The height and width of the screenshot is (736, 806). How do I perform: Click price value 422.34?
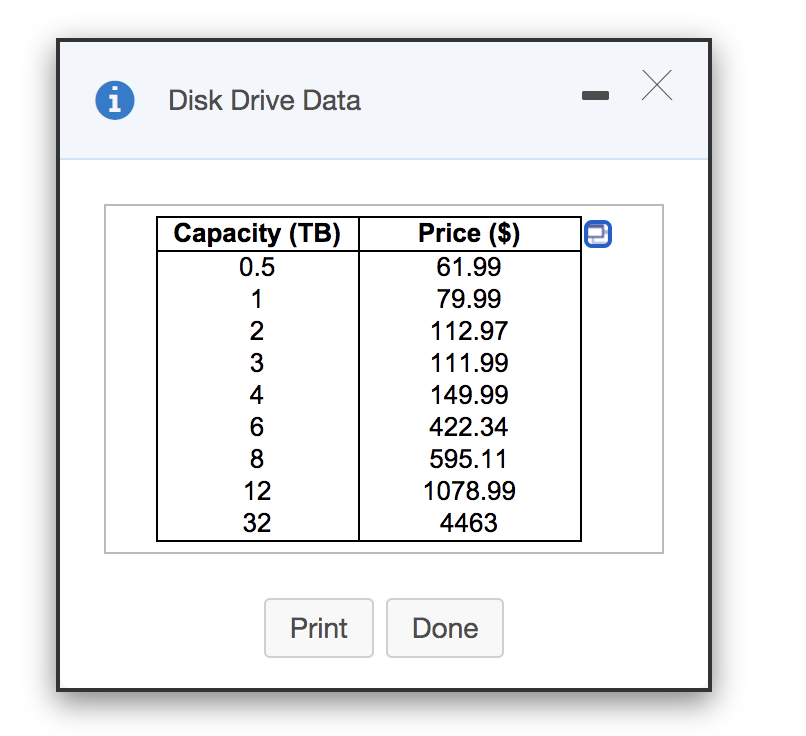(x=469, y=427)
